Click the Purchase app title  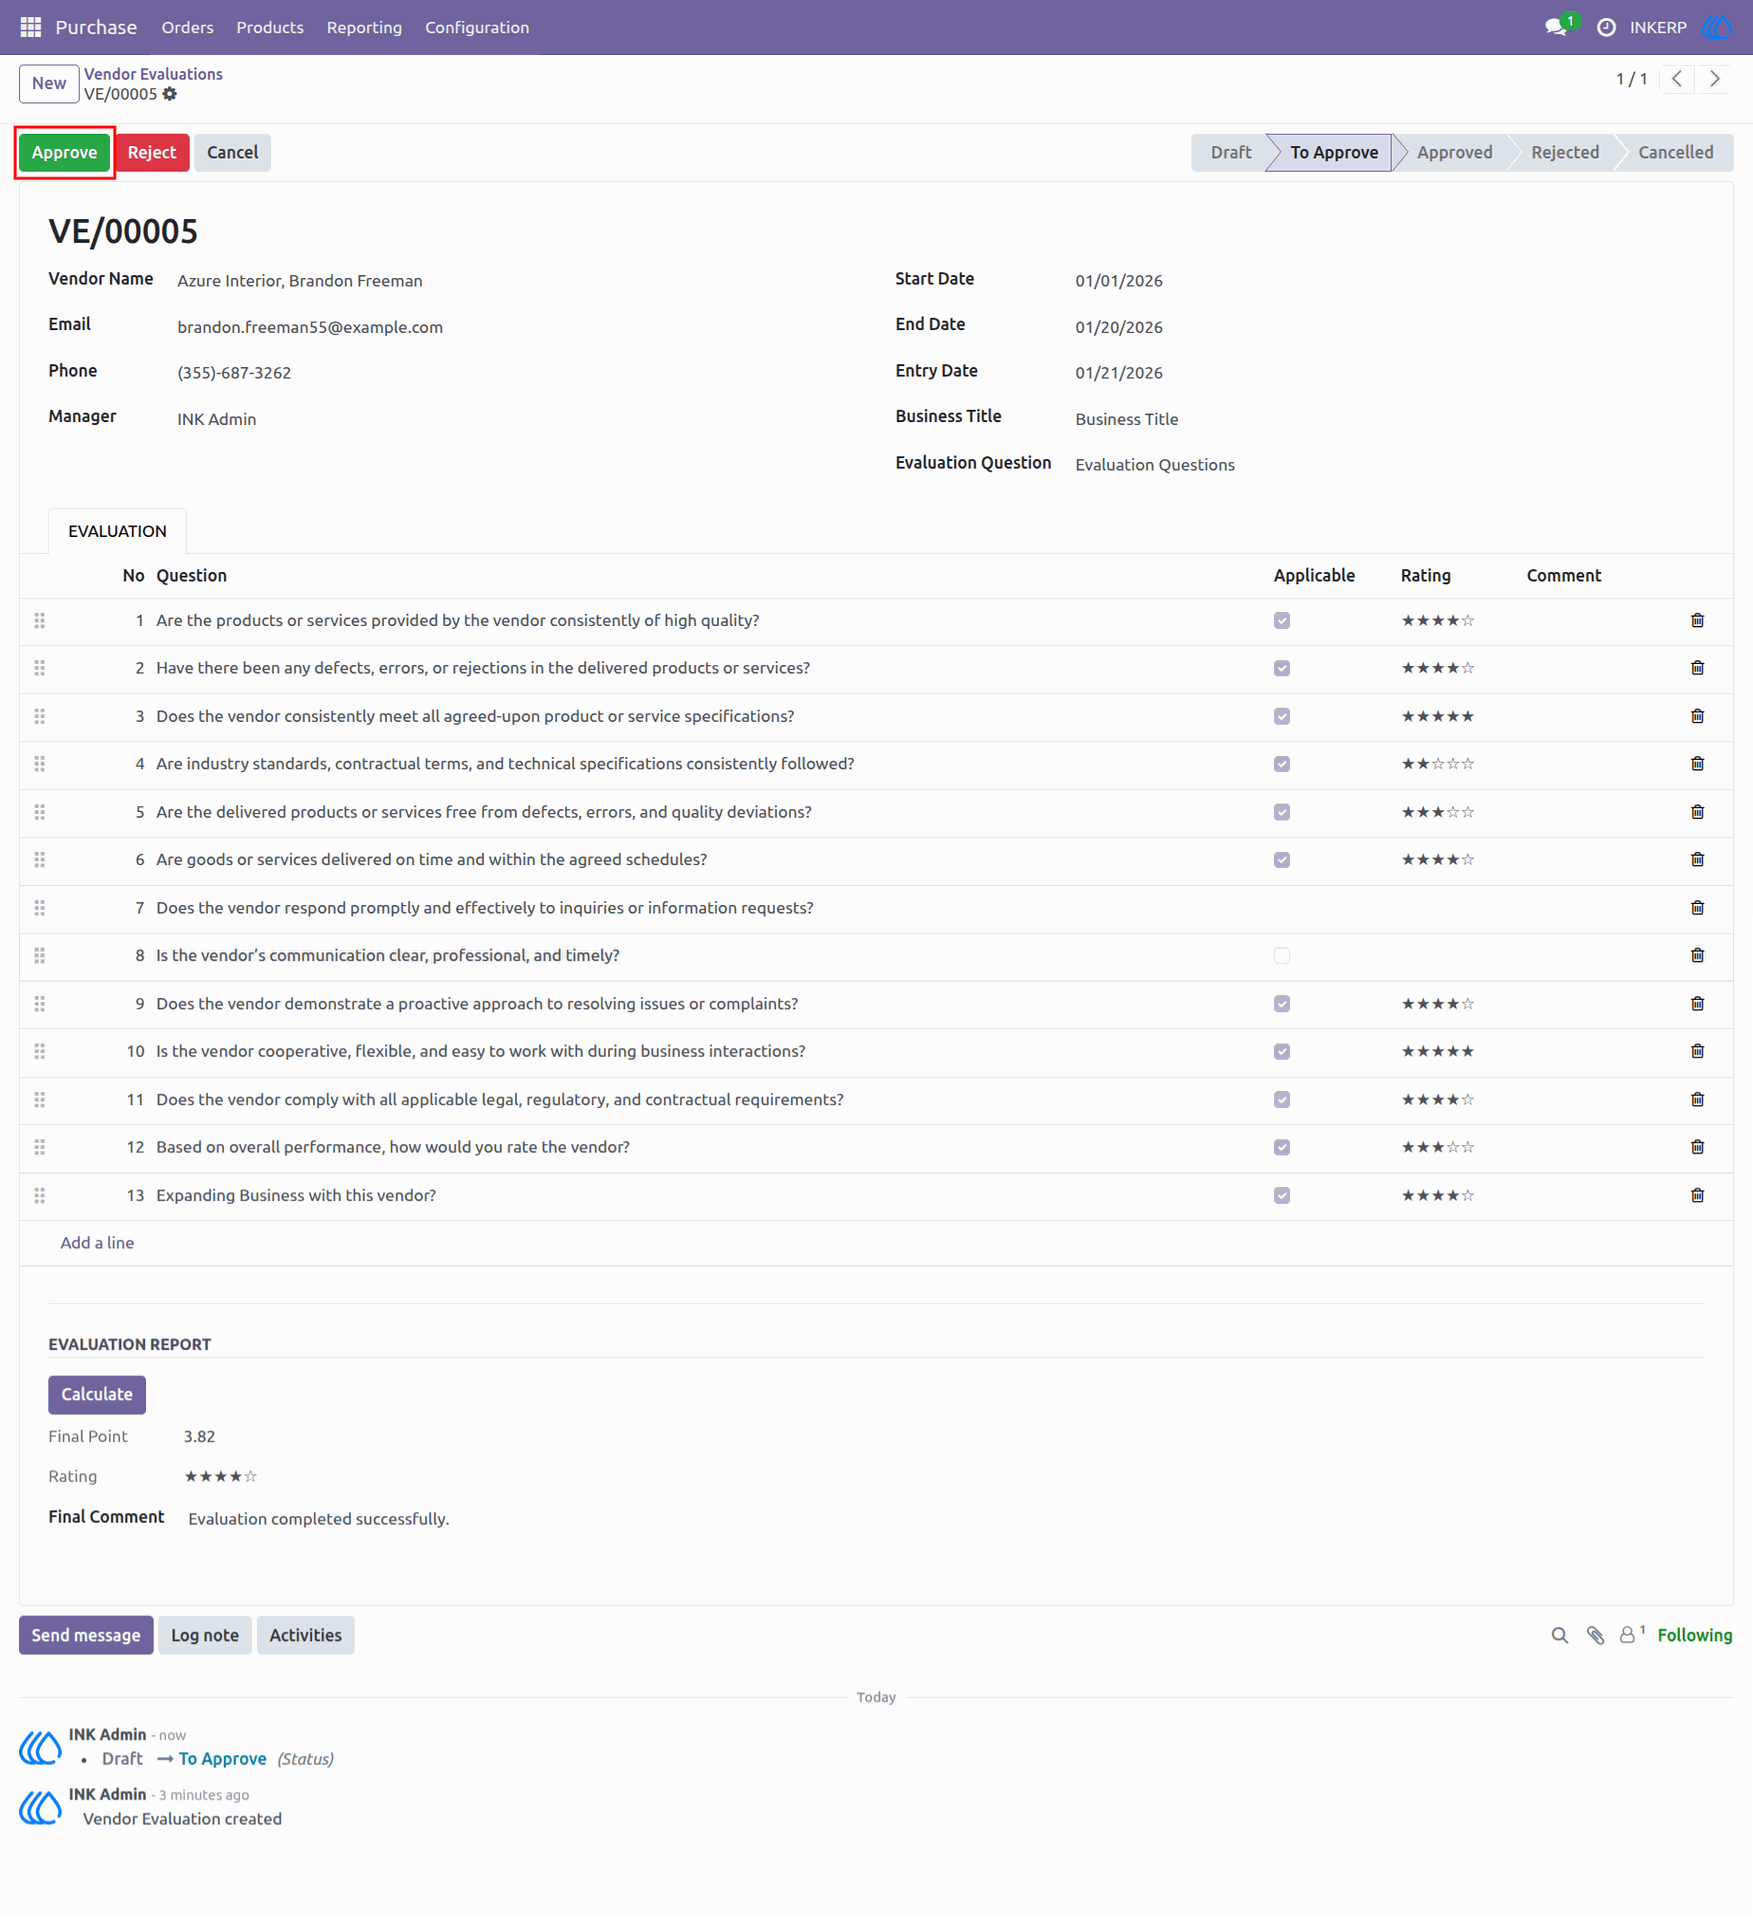(x=96, y=27)
